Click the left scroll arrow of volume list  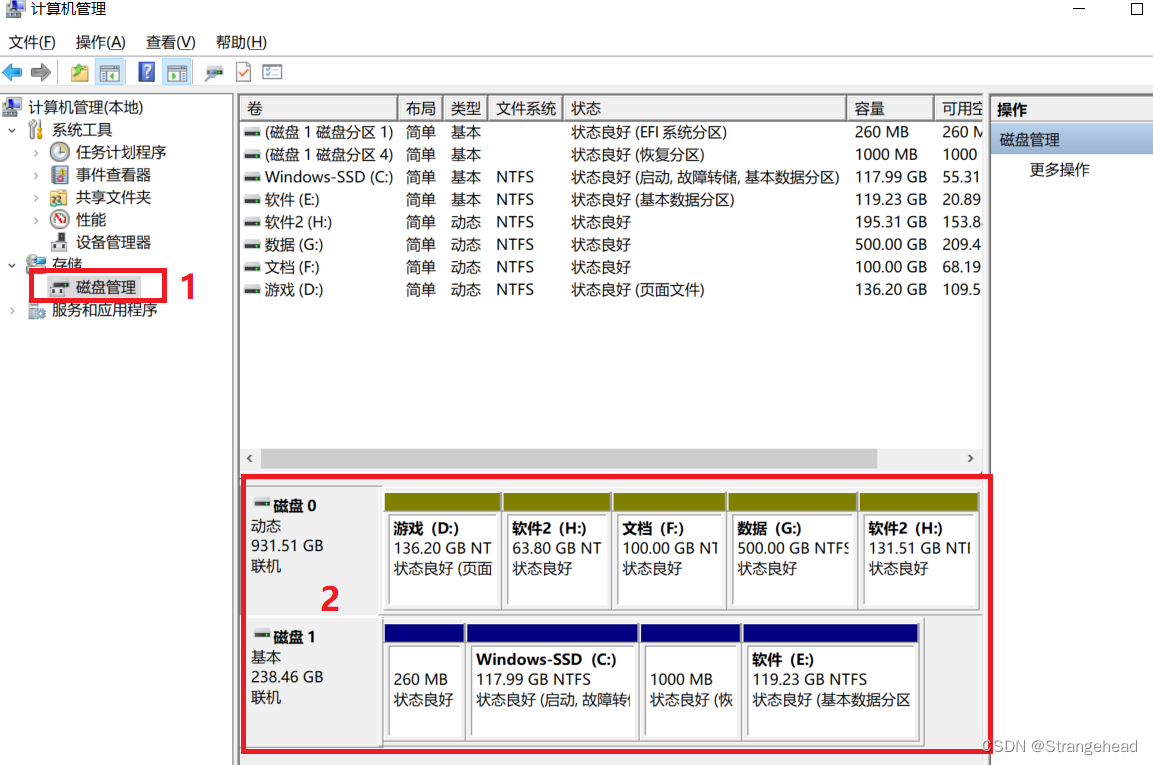(x=250, y=458)
